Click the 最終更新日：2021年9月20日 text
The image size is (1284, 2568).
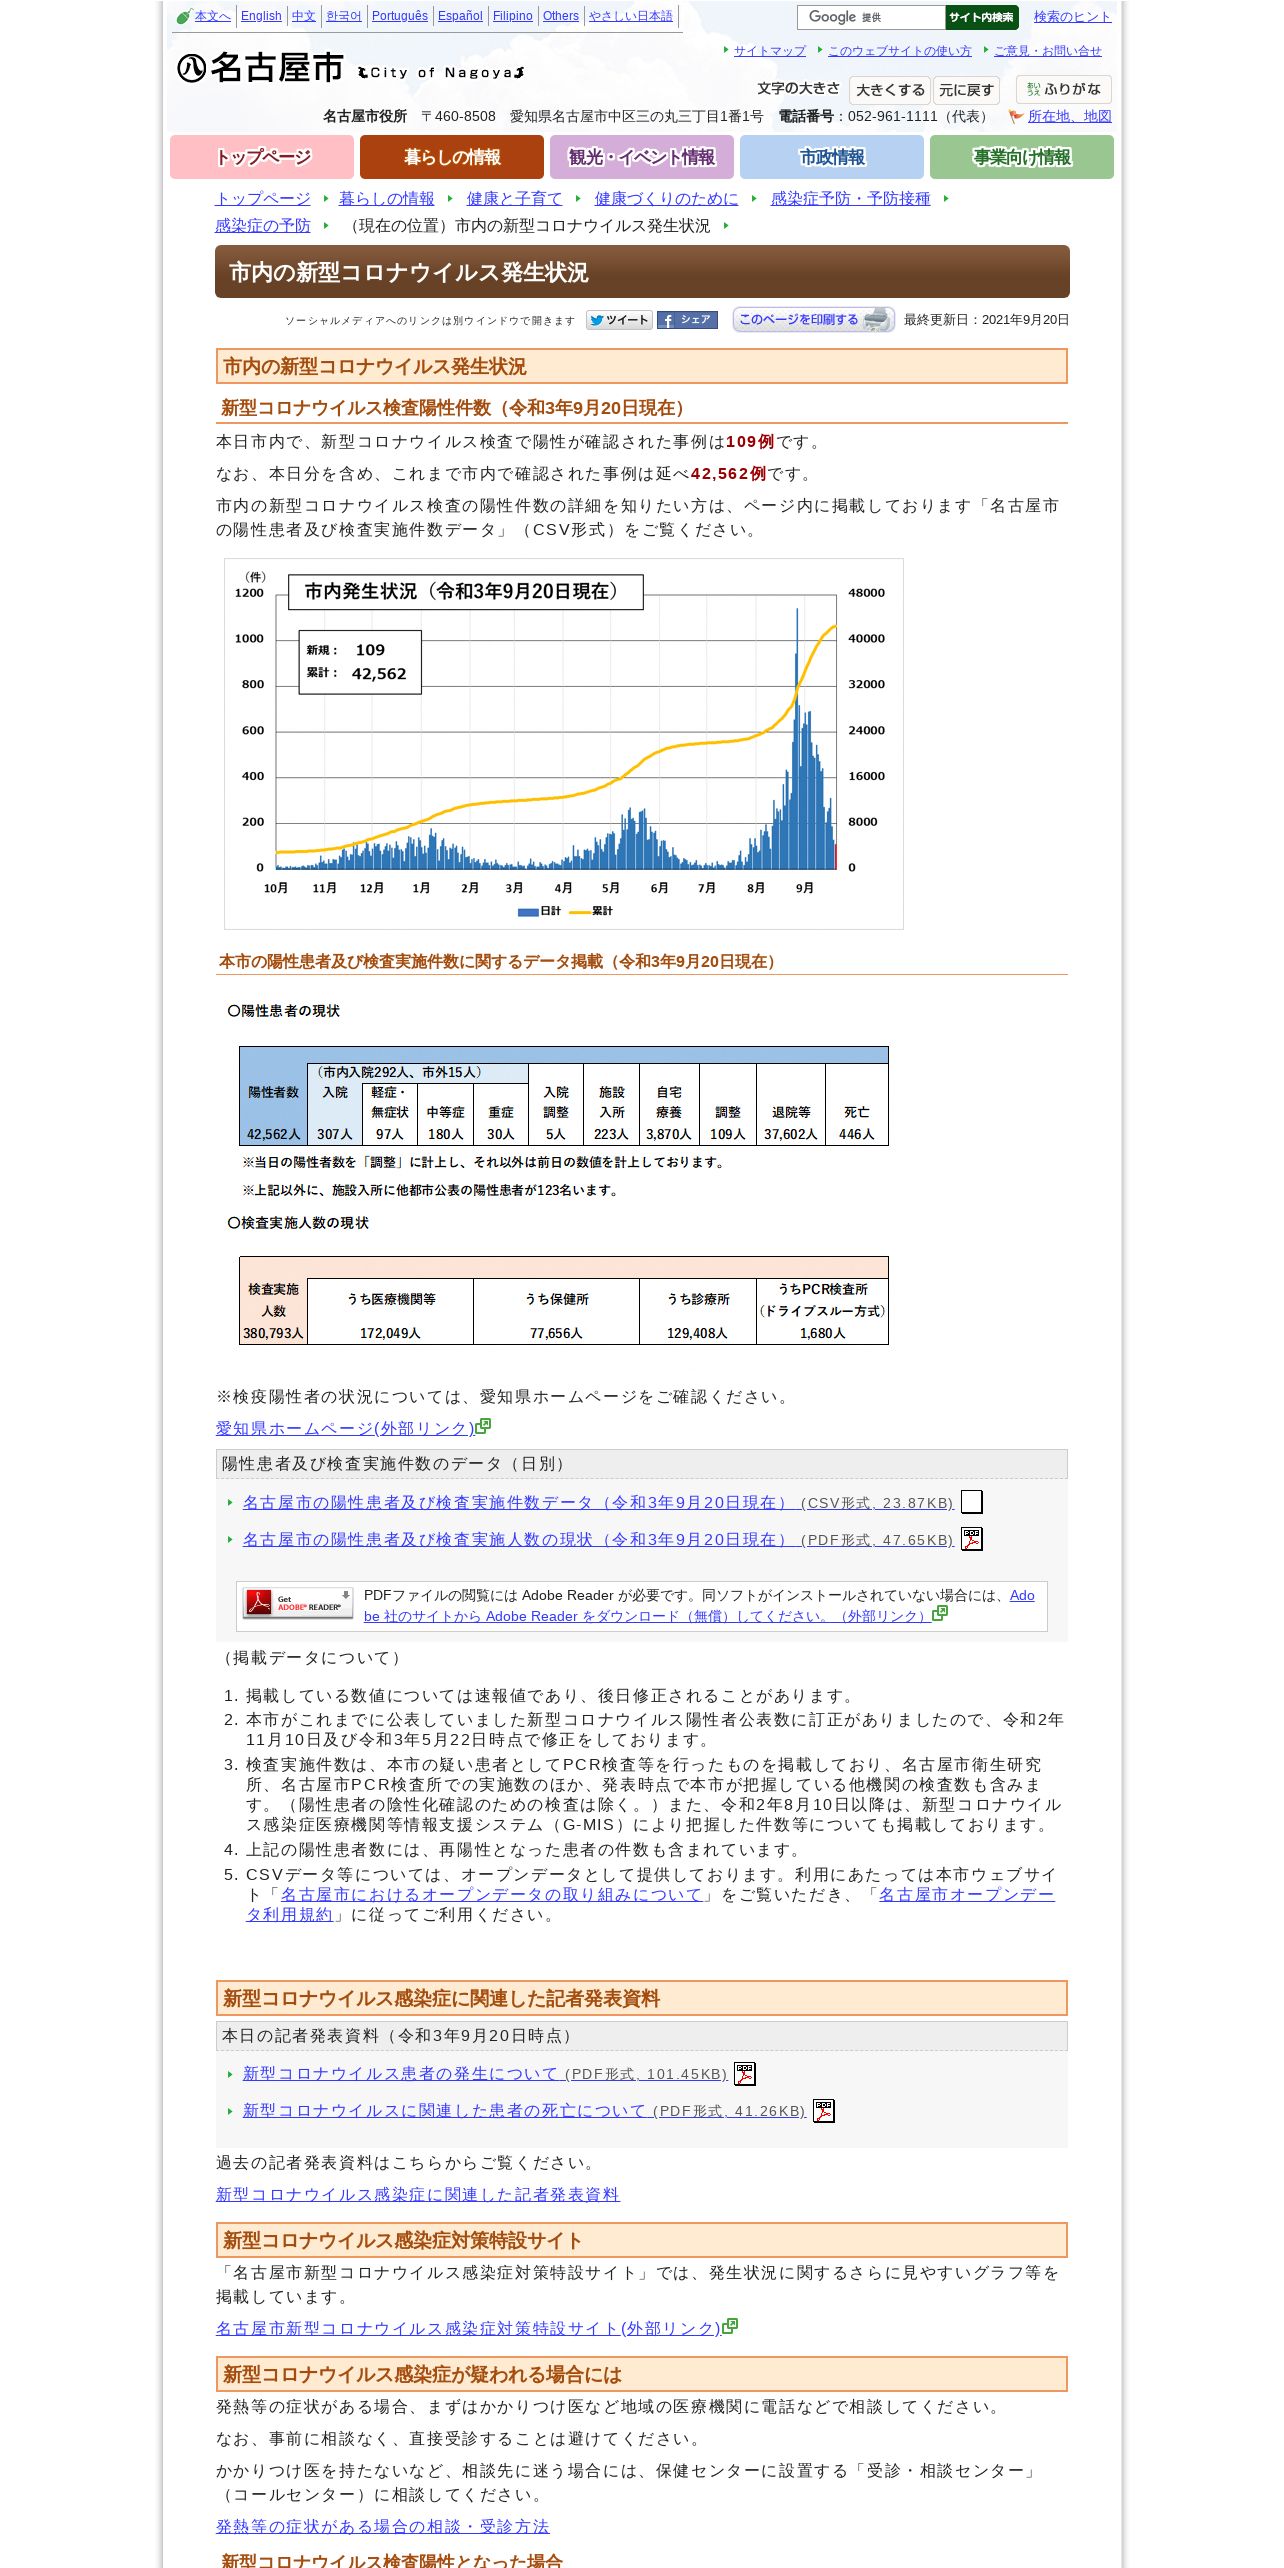tap(986, 320)
